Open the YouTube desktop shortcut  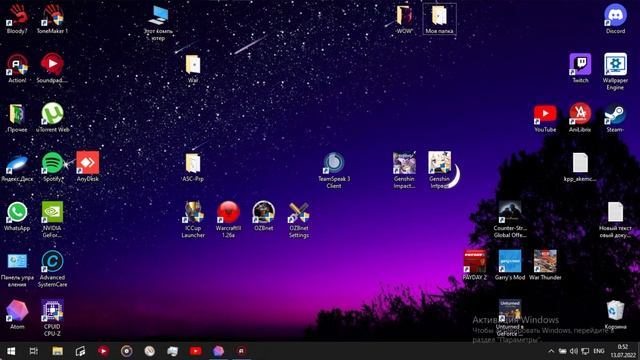point(545,118)
